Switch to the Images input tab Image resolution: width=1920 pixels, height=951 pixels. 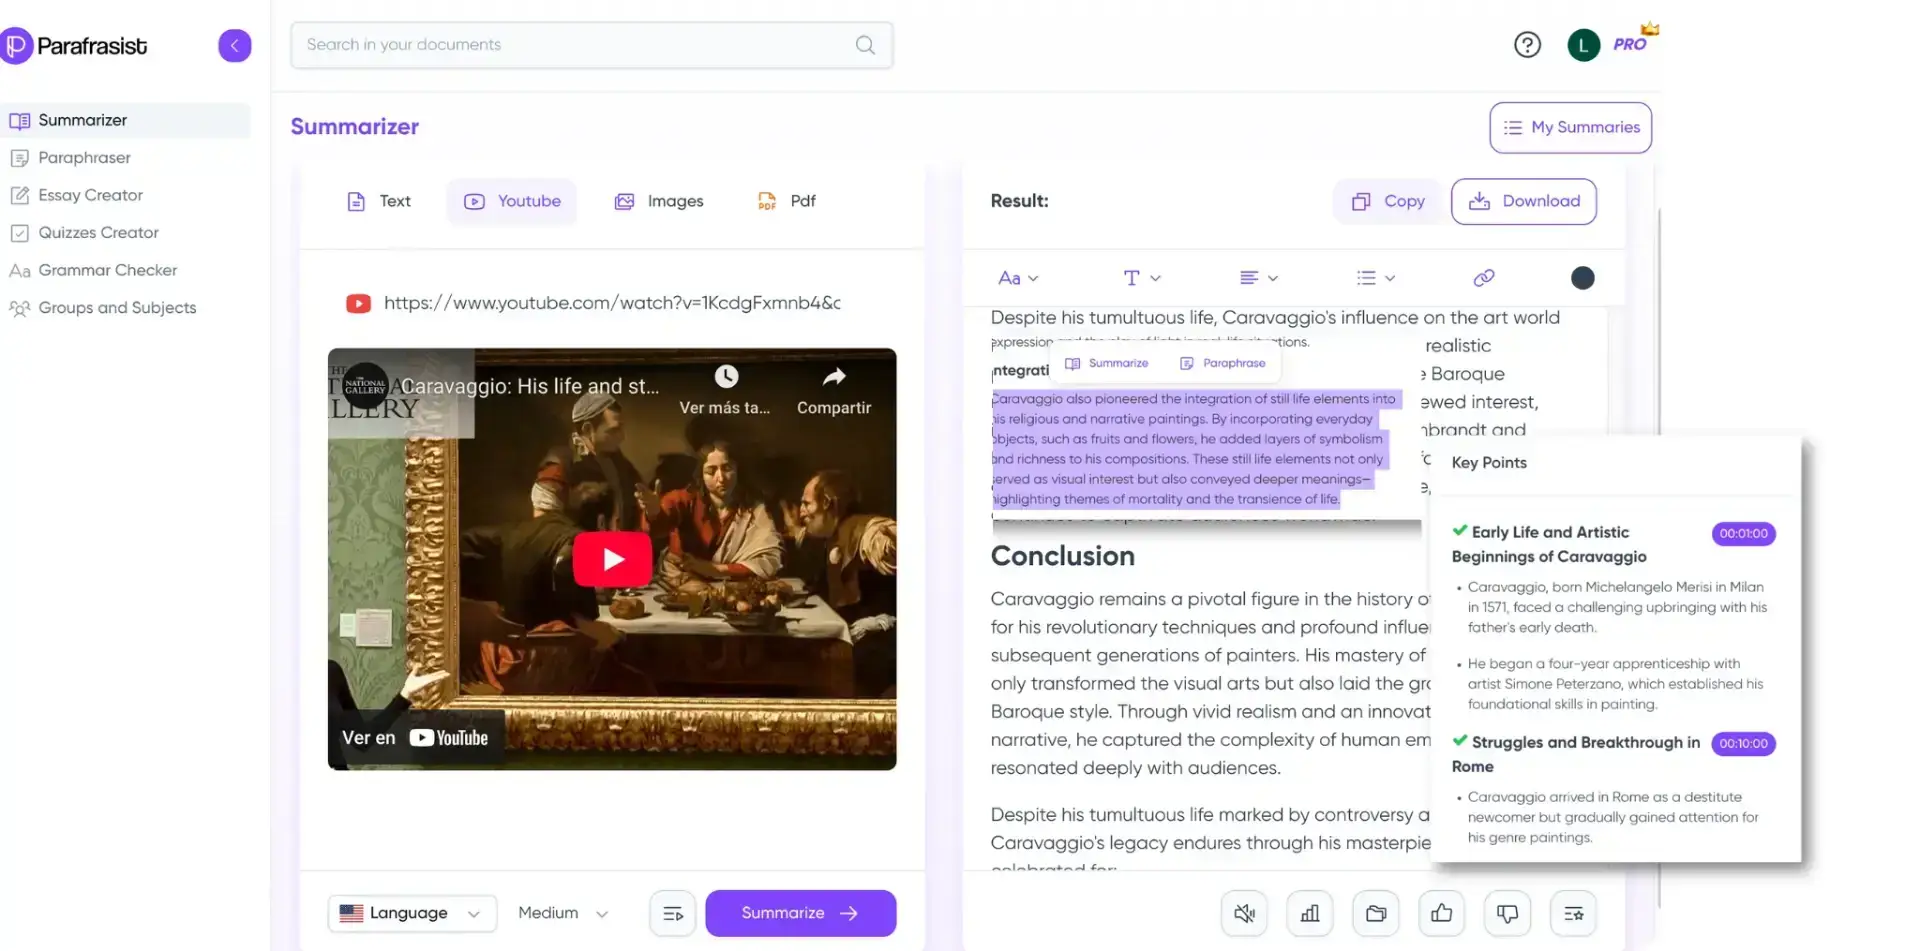[659, 201]
